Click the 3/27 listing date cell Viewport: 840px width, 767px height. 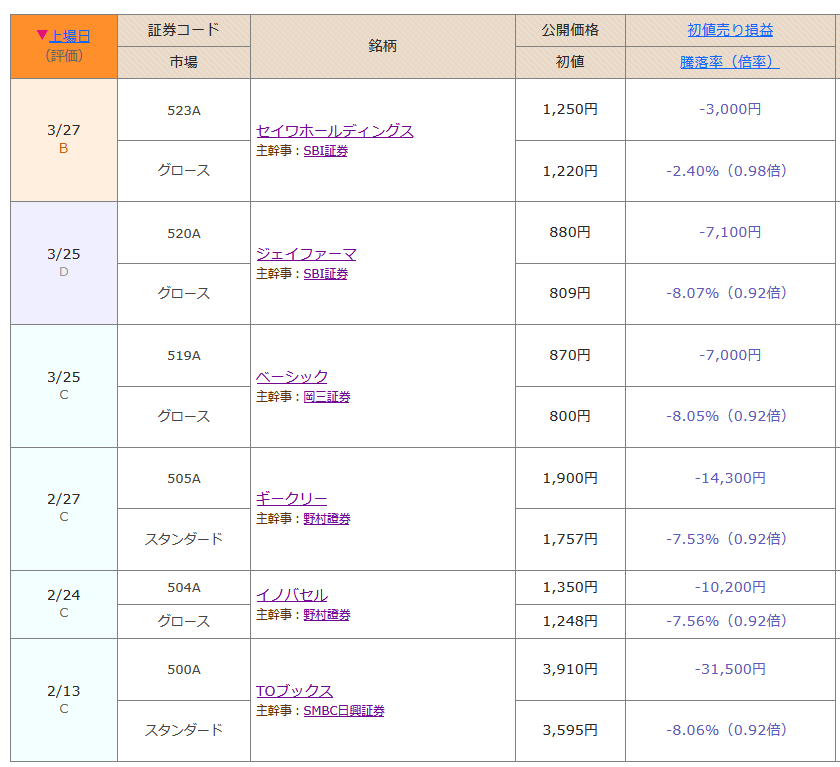[64, 140]
